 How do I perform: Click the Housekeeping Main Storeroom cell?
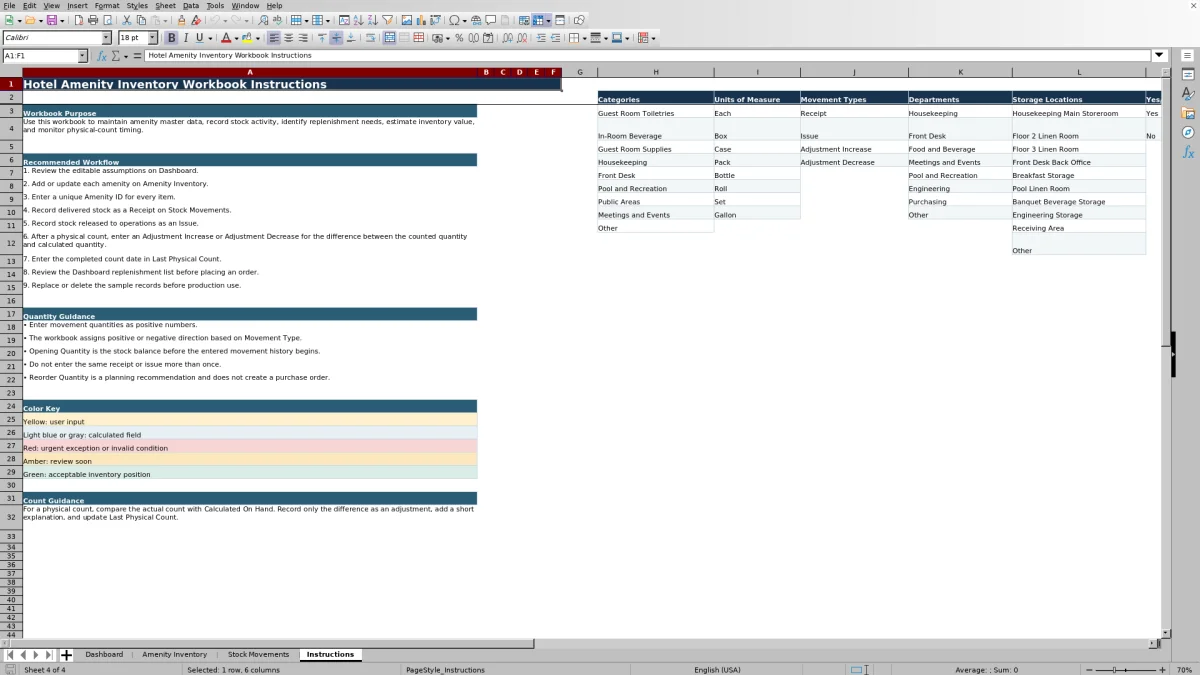pyautogui.click(x=1079, y=112)
